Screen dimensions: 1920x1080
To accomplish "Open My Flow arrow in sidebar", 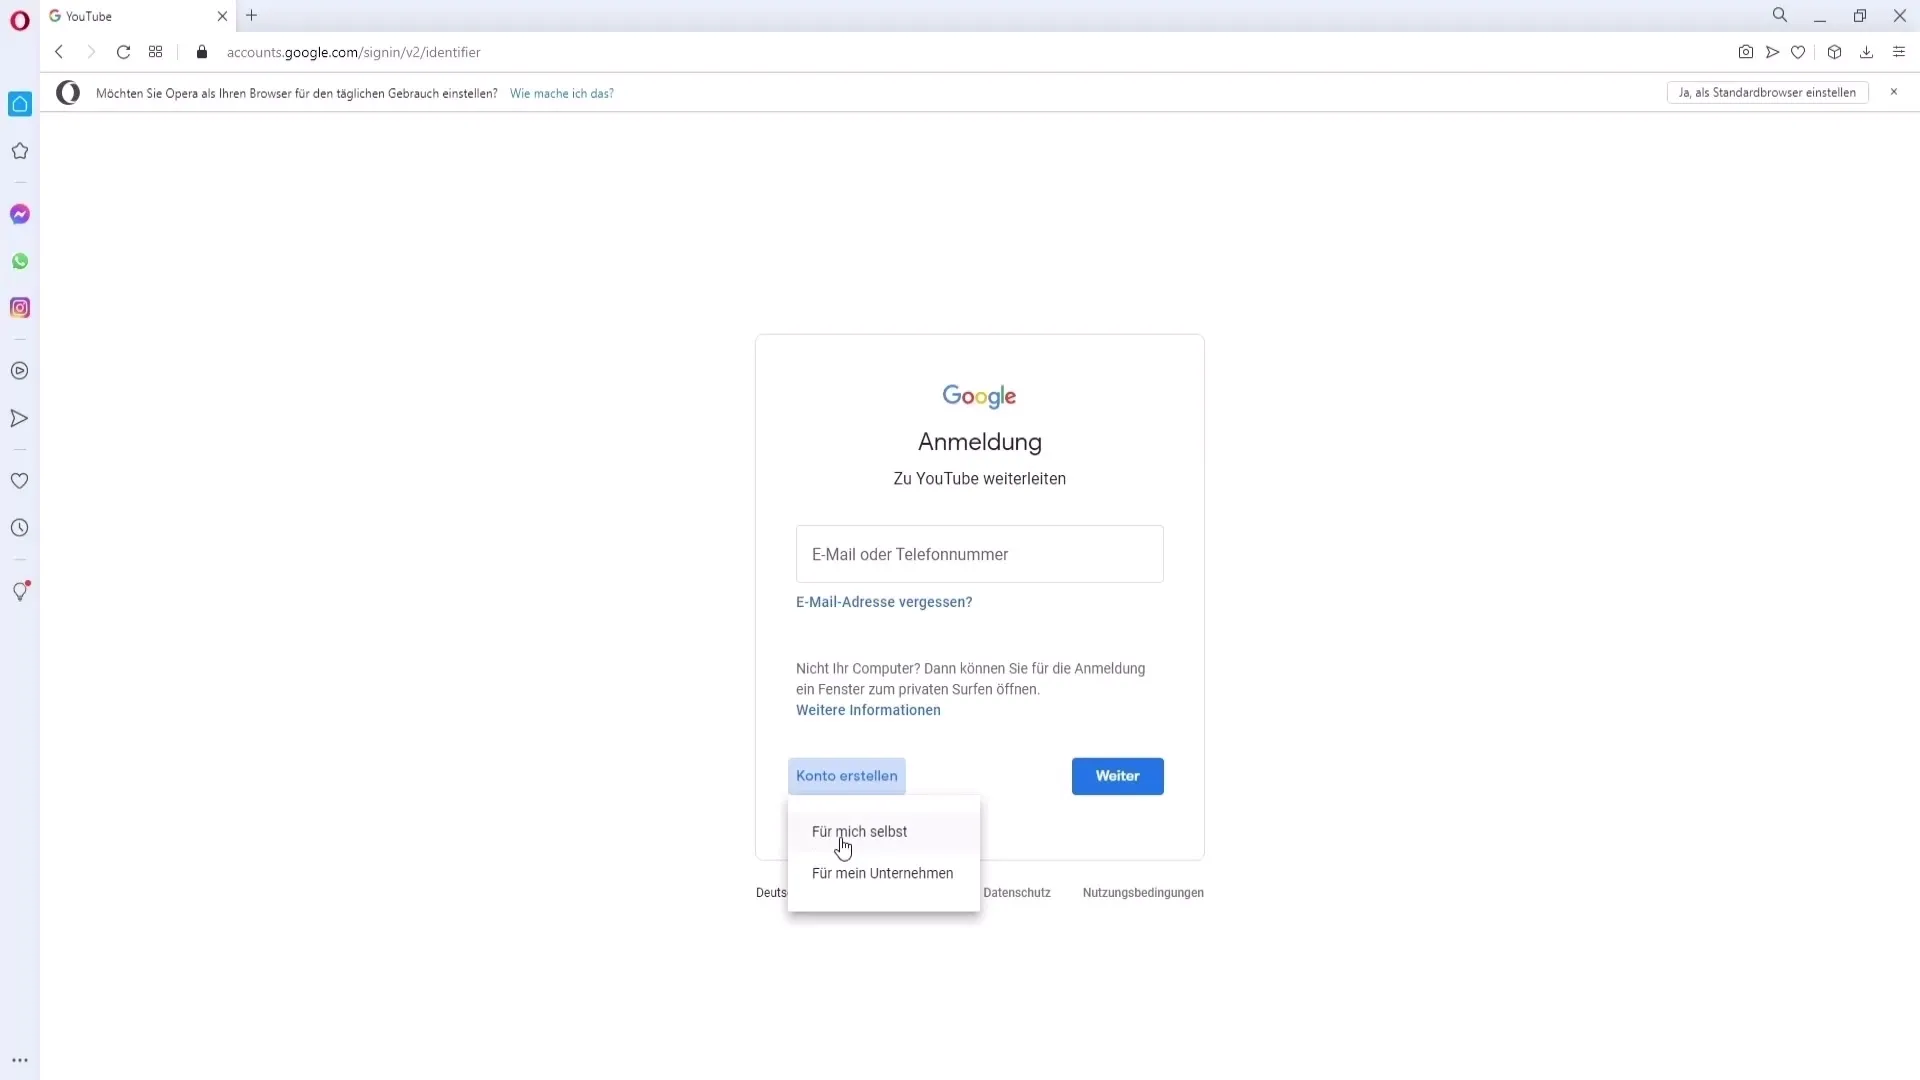I will (x=20, y=418).
